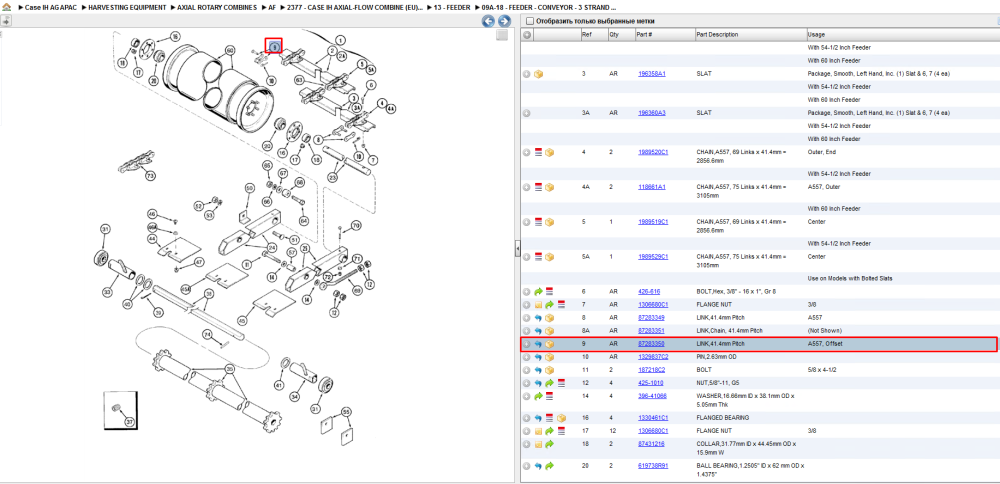Select callout 73 in the diagram
This screenshot has width=1000, height=484.
pyautogui.click(x=151, y=175)
